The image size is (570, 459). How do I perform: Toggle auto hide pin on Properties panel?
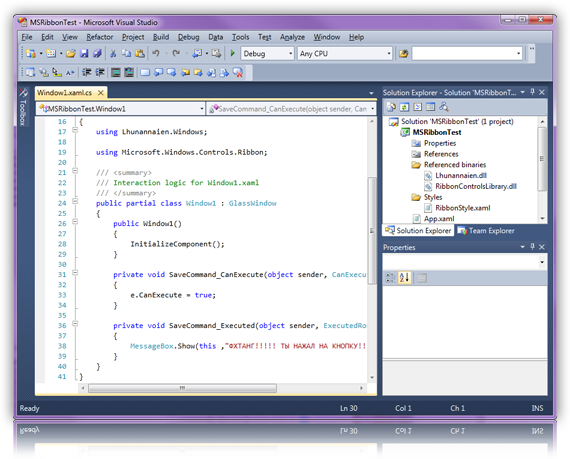tap(532, 247)
